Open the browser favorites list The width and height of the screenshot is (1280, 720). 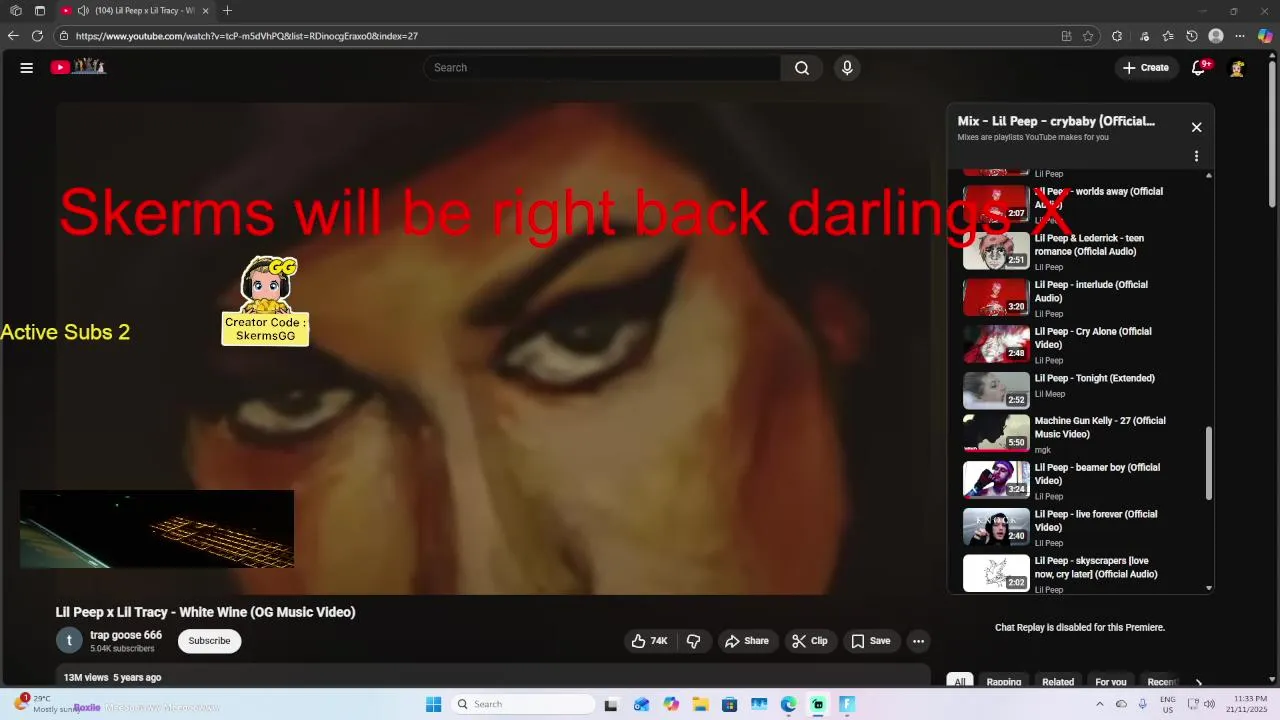1168,36
